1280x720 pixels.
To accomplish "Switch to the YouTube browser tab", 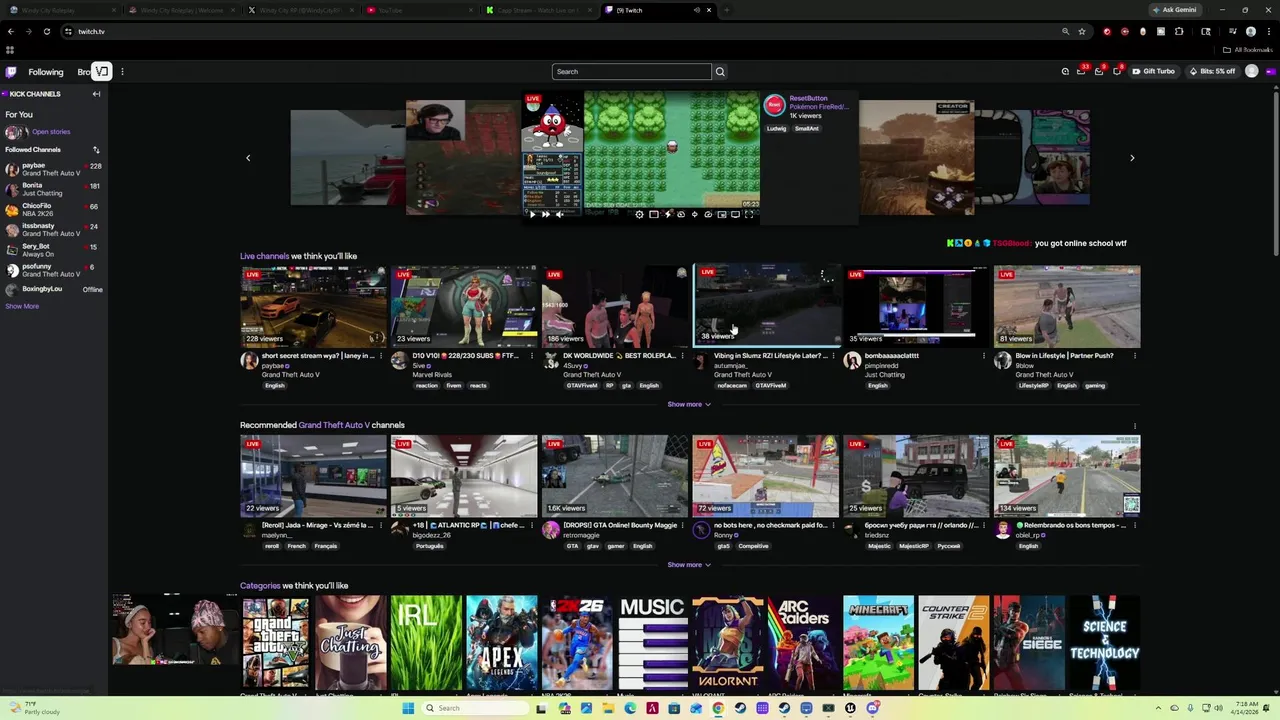I will (419, 10).
